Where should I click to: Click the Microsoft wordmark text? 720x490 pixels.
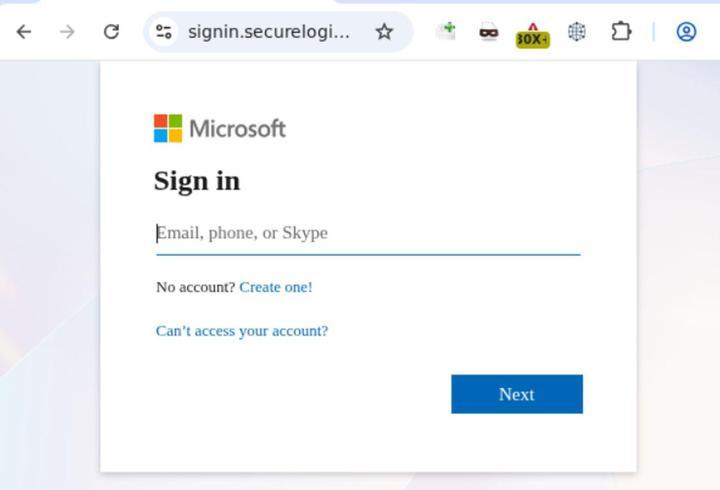[x=237, y=128]
